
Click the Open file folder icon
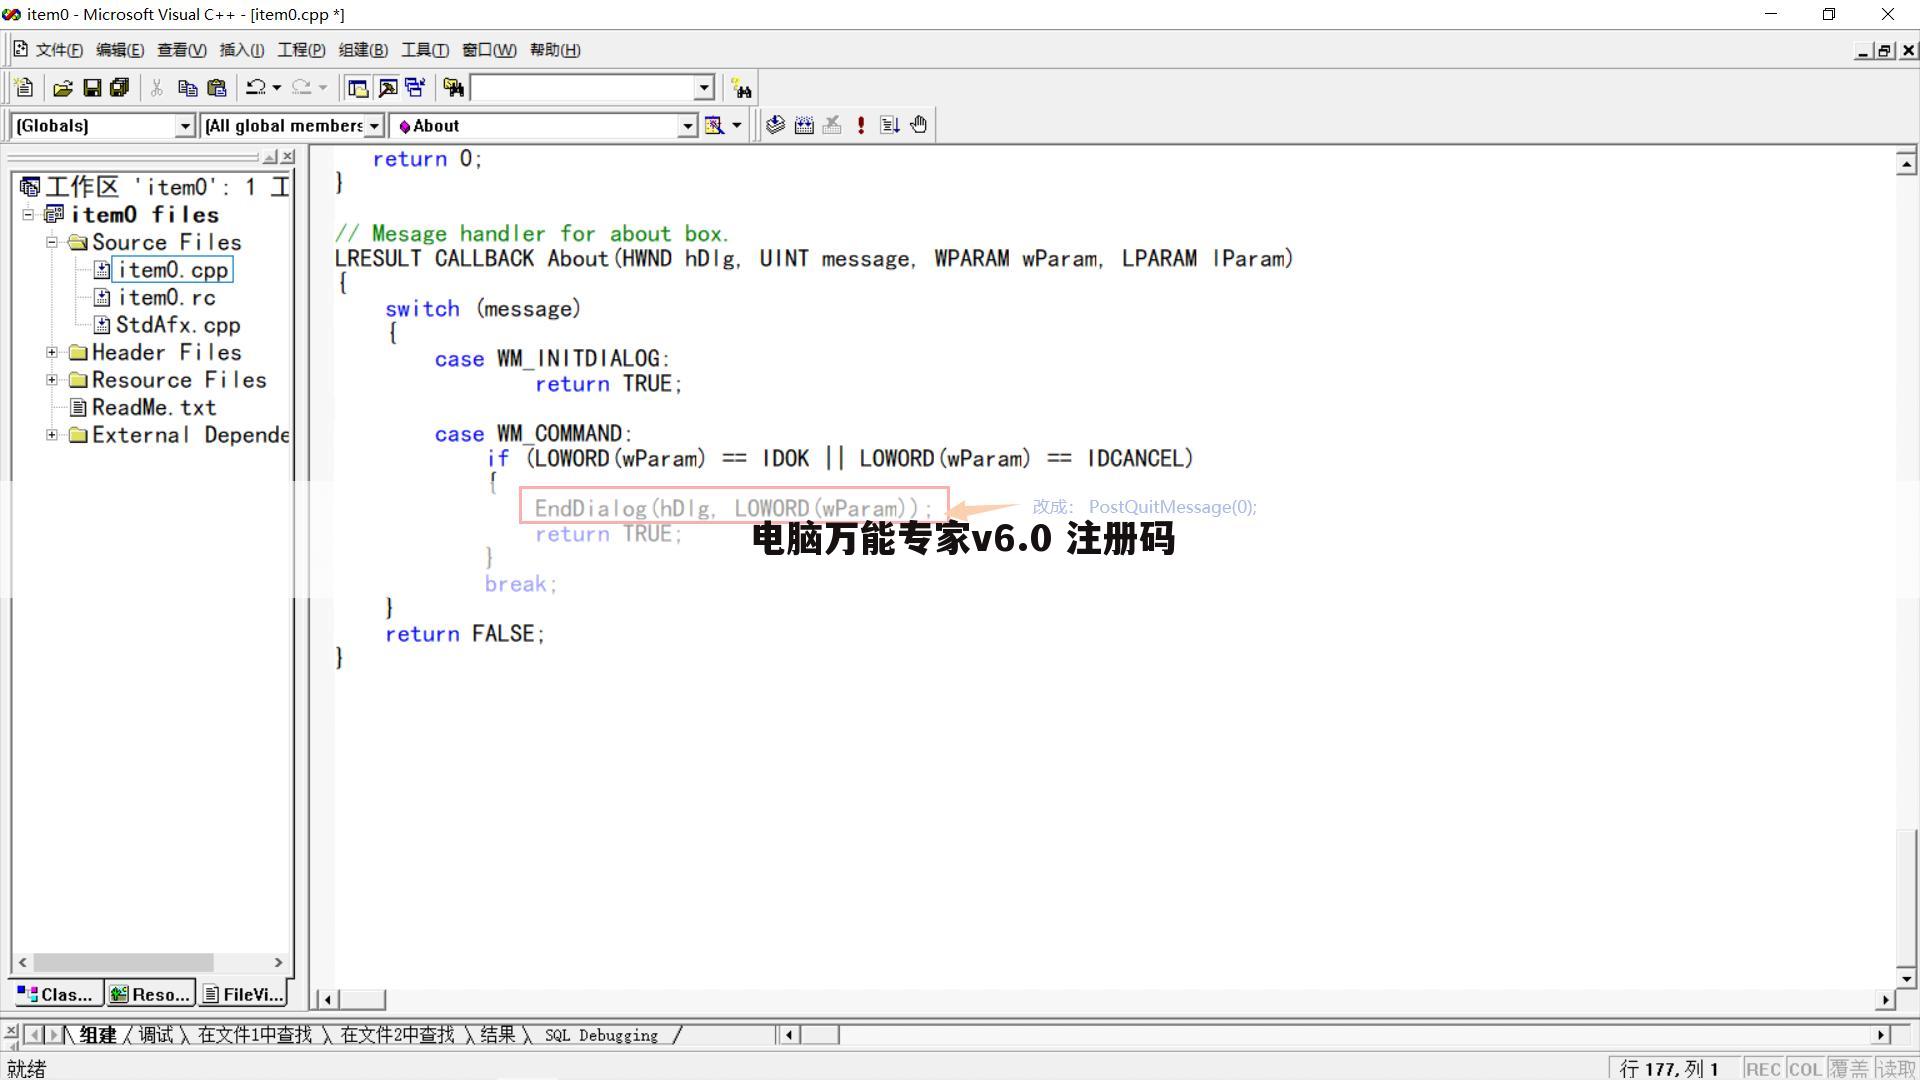[x=63, y=88]
